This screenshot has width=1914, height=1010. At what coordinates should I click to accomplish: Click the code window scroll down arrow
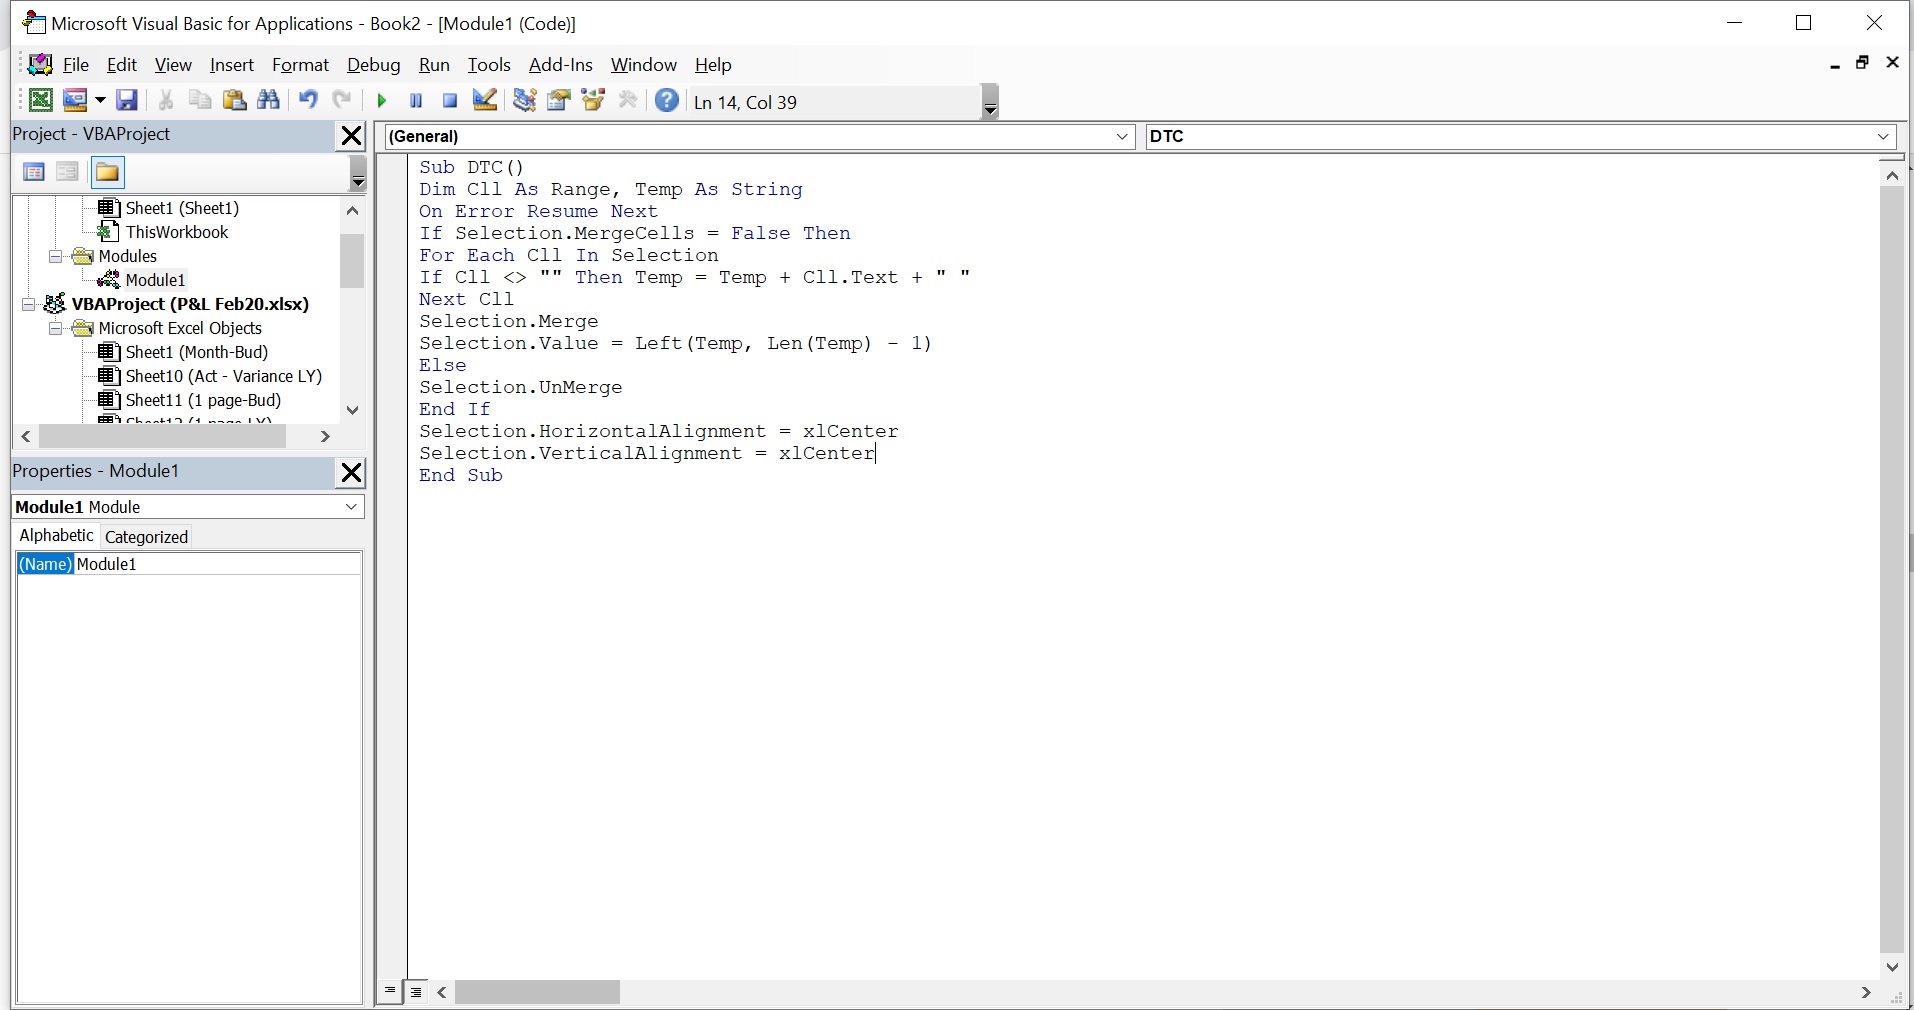pos(1892,967)
